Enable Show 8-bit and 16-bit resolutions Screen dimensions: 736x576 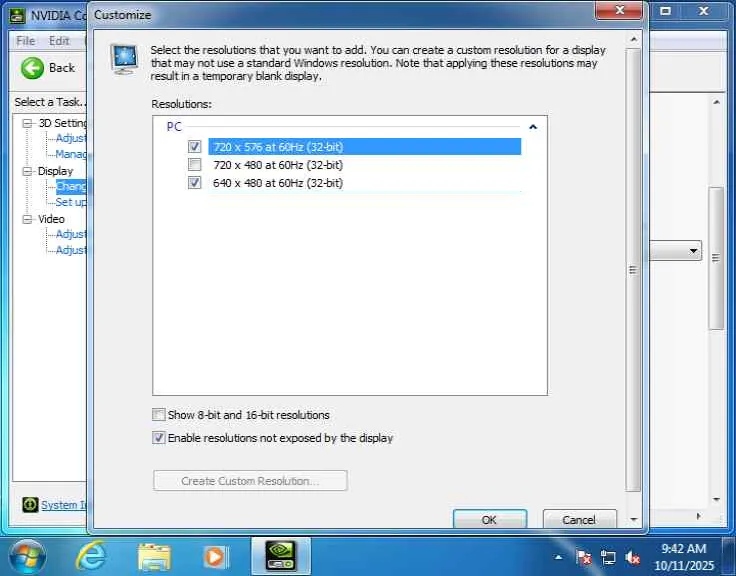[x=159, y=415]
